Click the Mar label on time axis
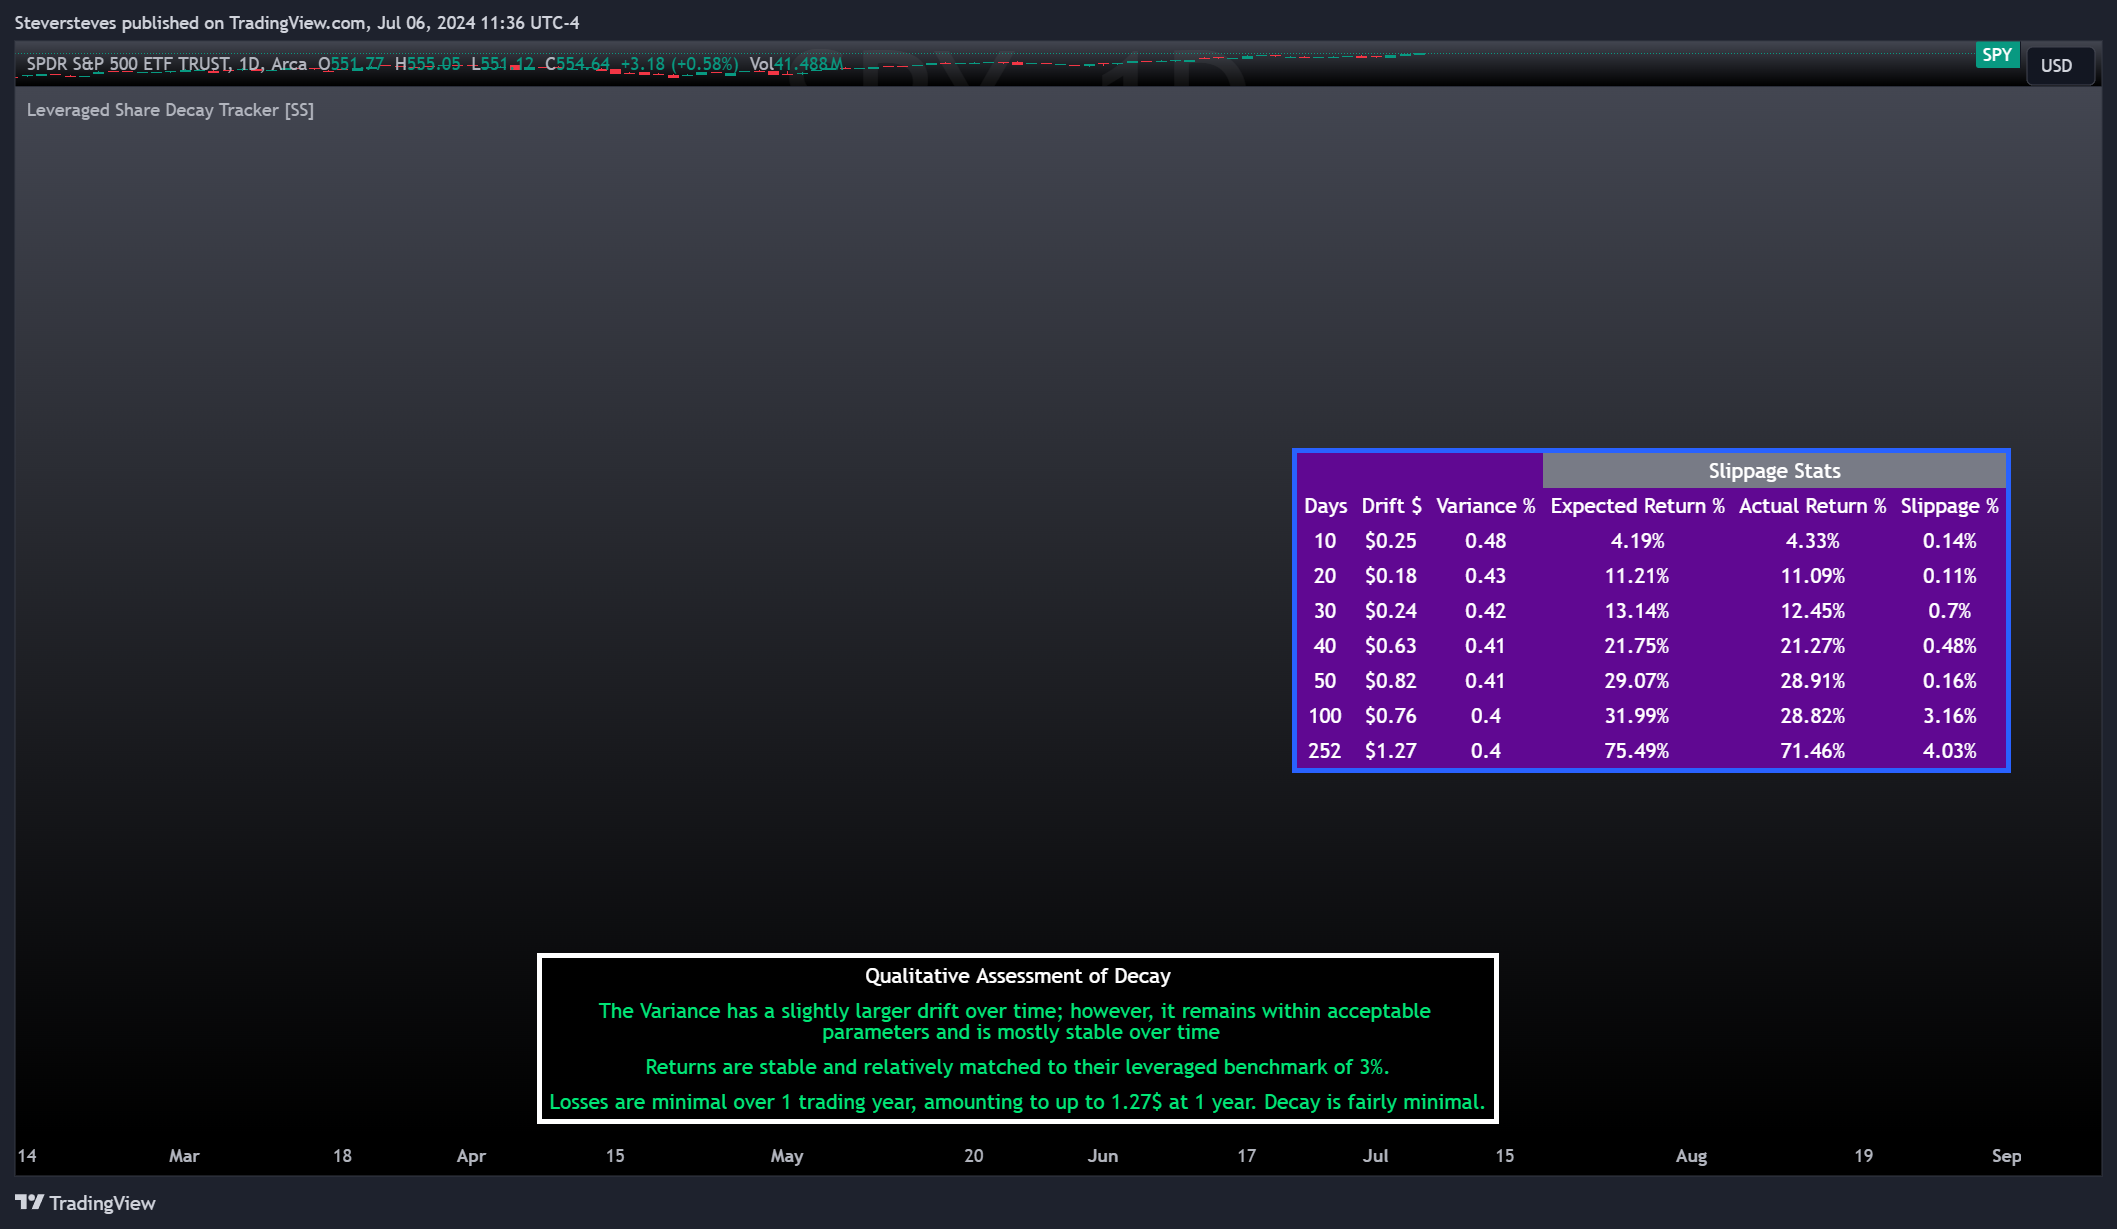The width and height of the screenshot is (2117, 1229). click(x=184, y=1156)
